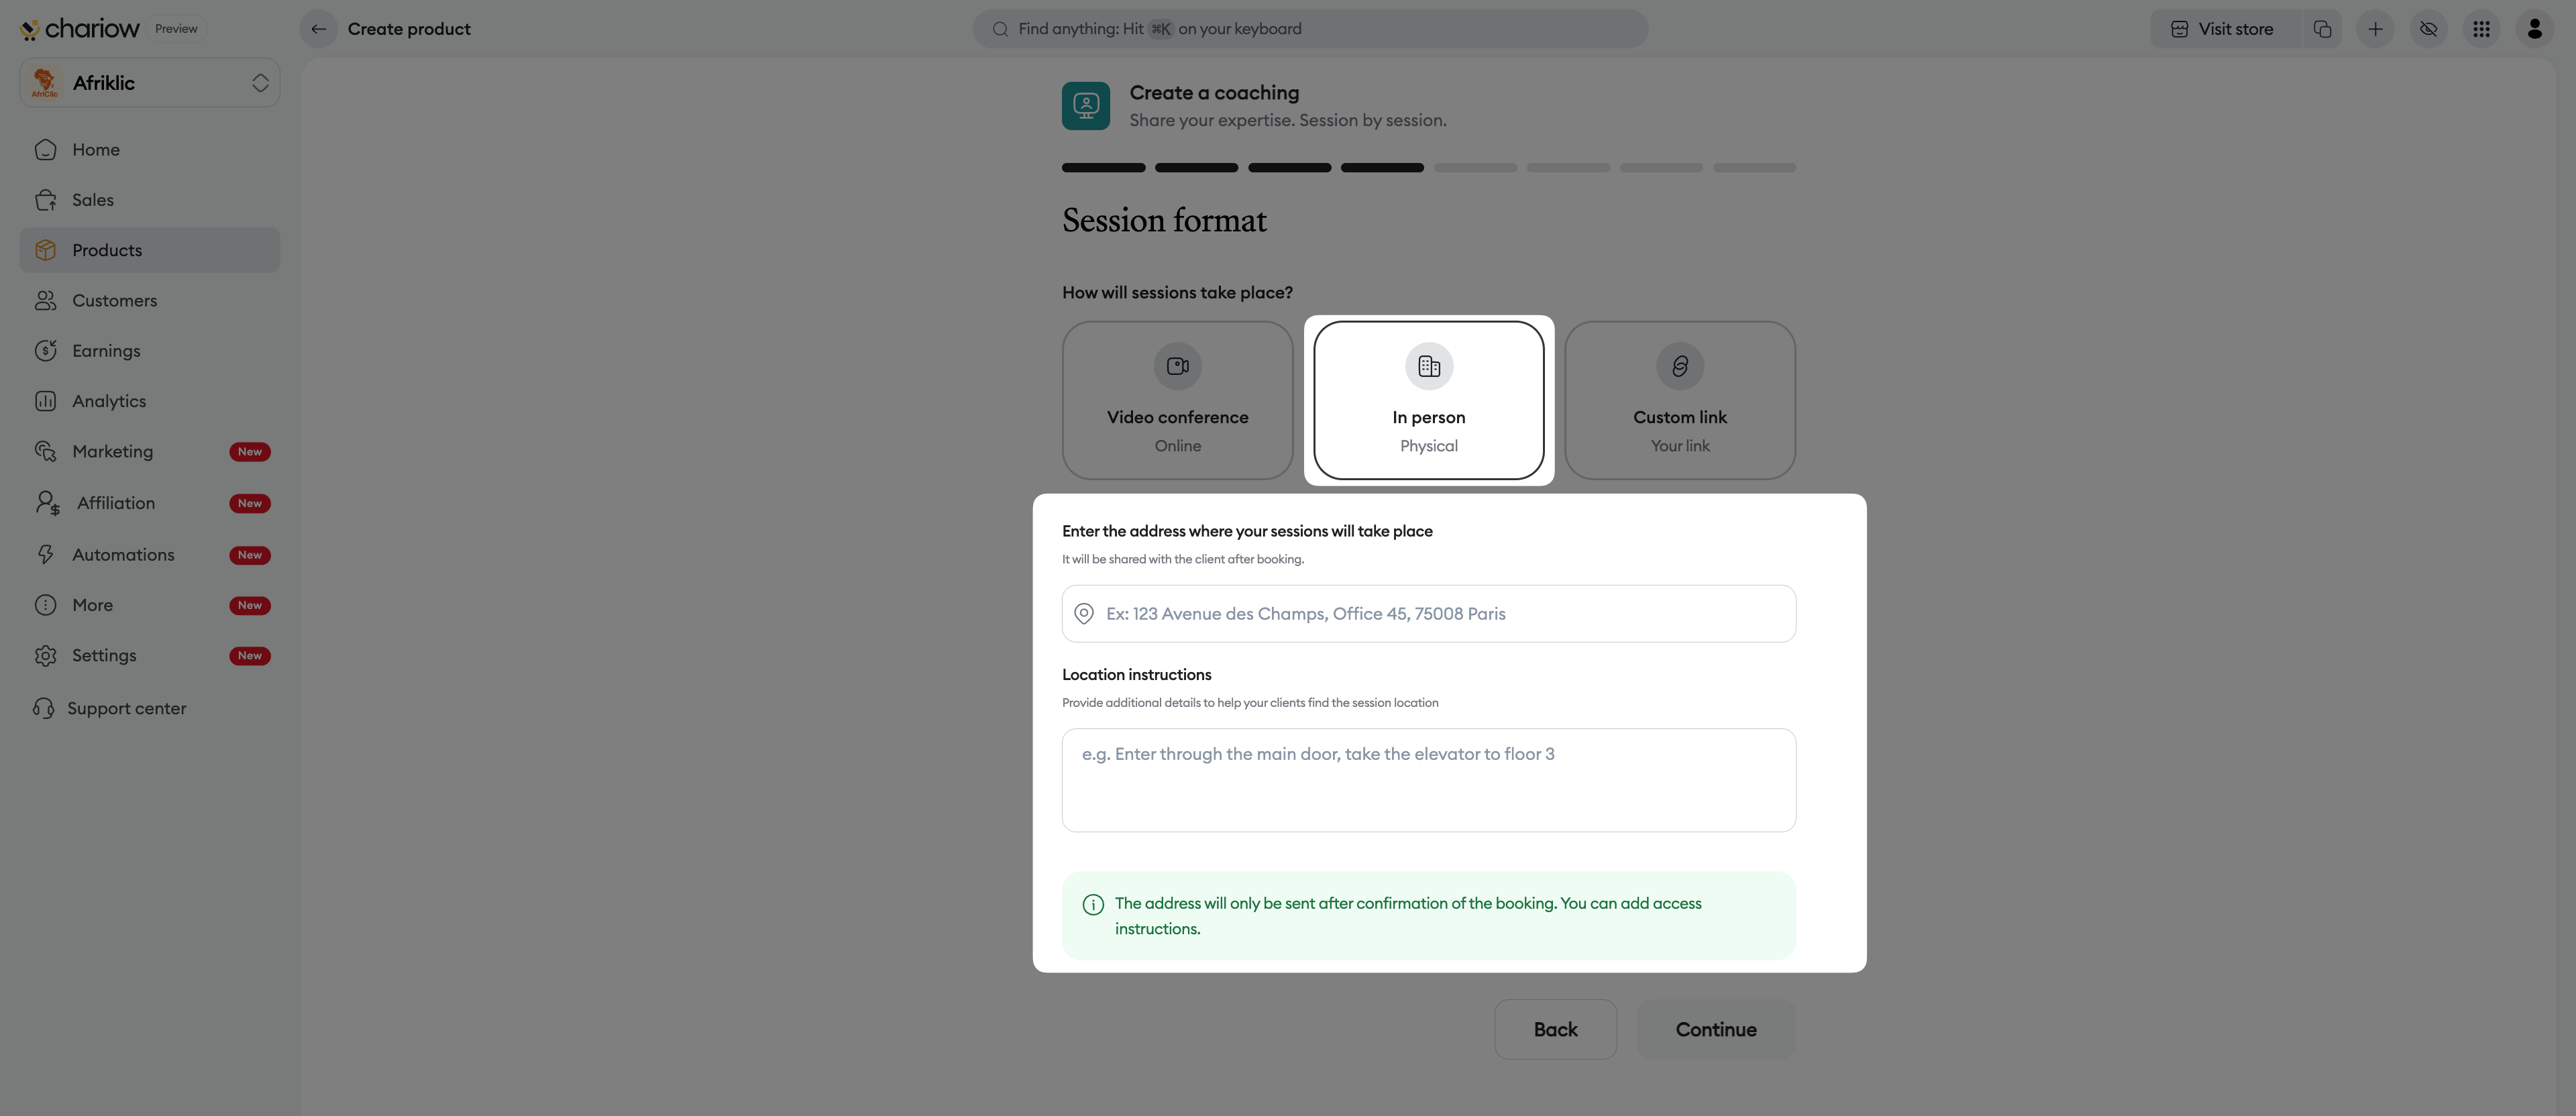Select the Video conference session format
This screenshot has width=2576, height=1116.
pyautogui.click(x=1177, y=400)
